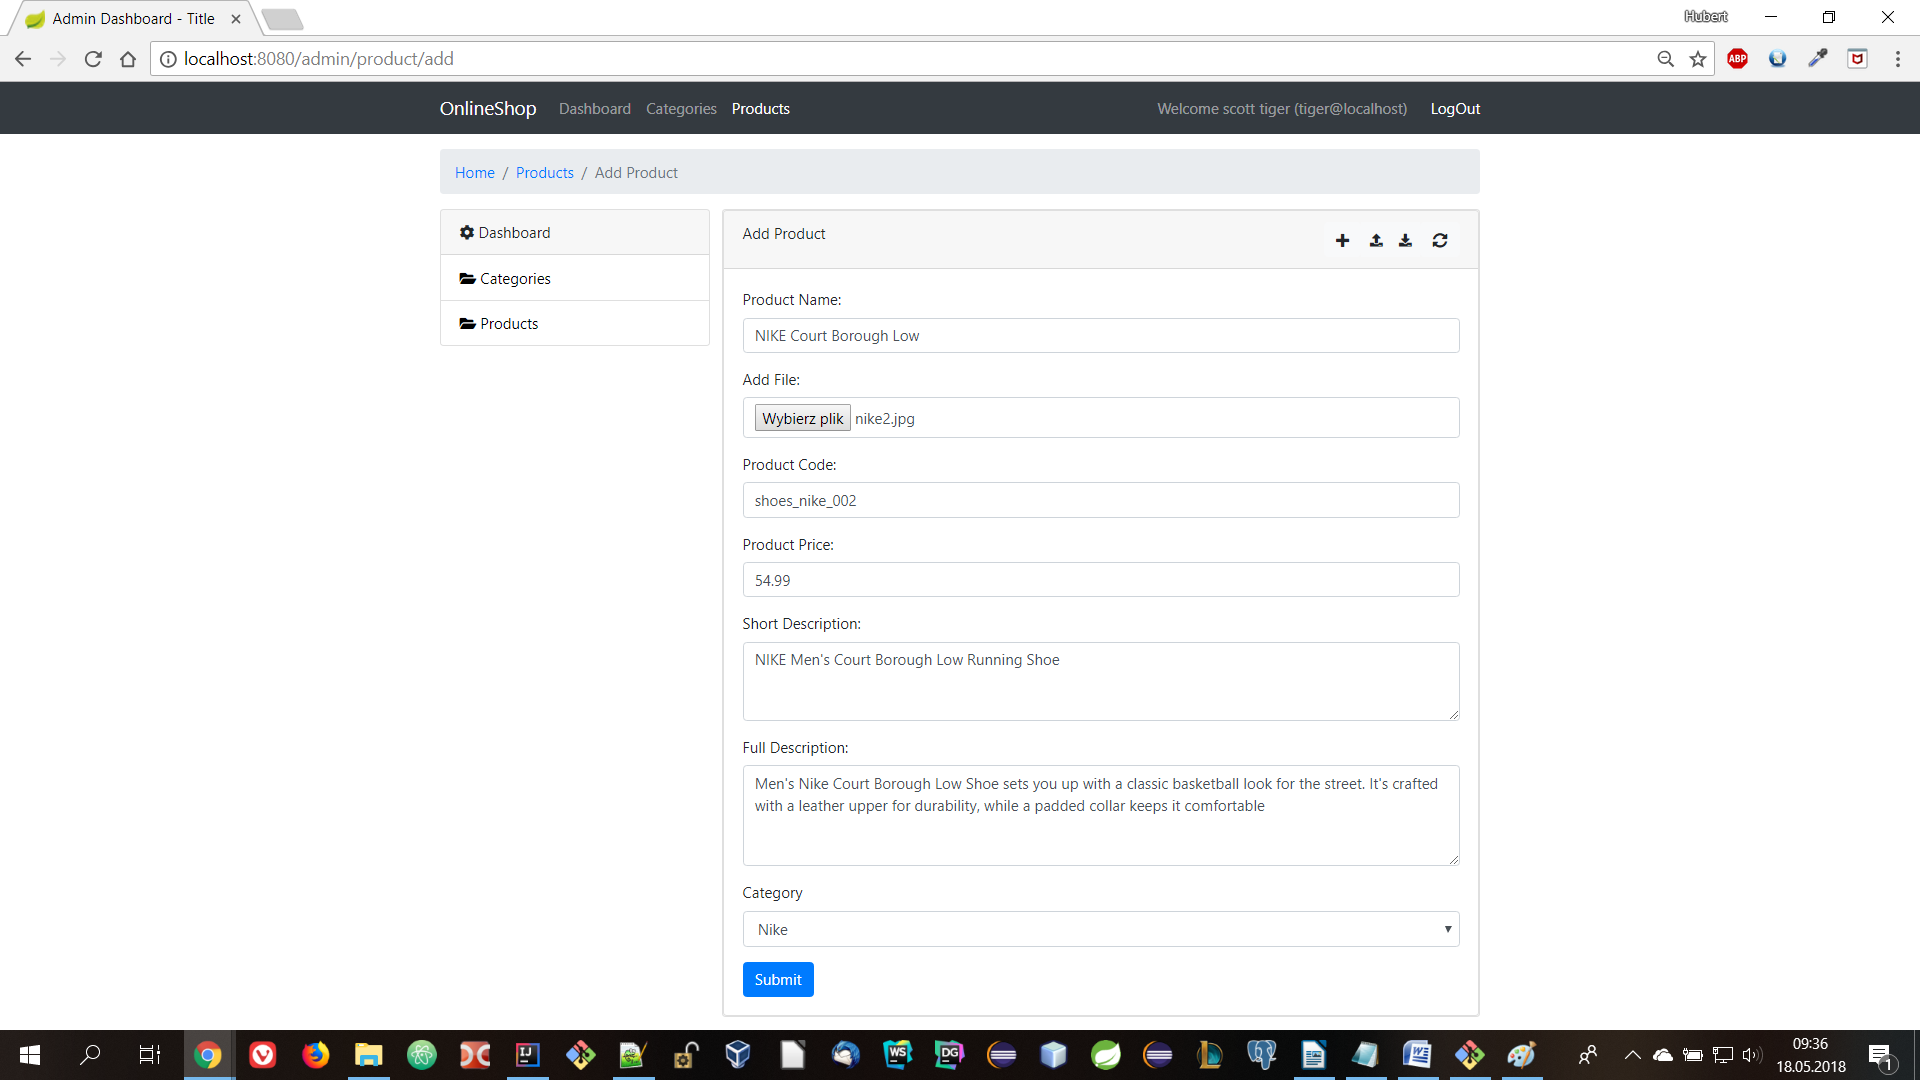Click the upload icon in Add Product header

1375,240
